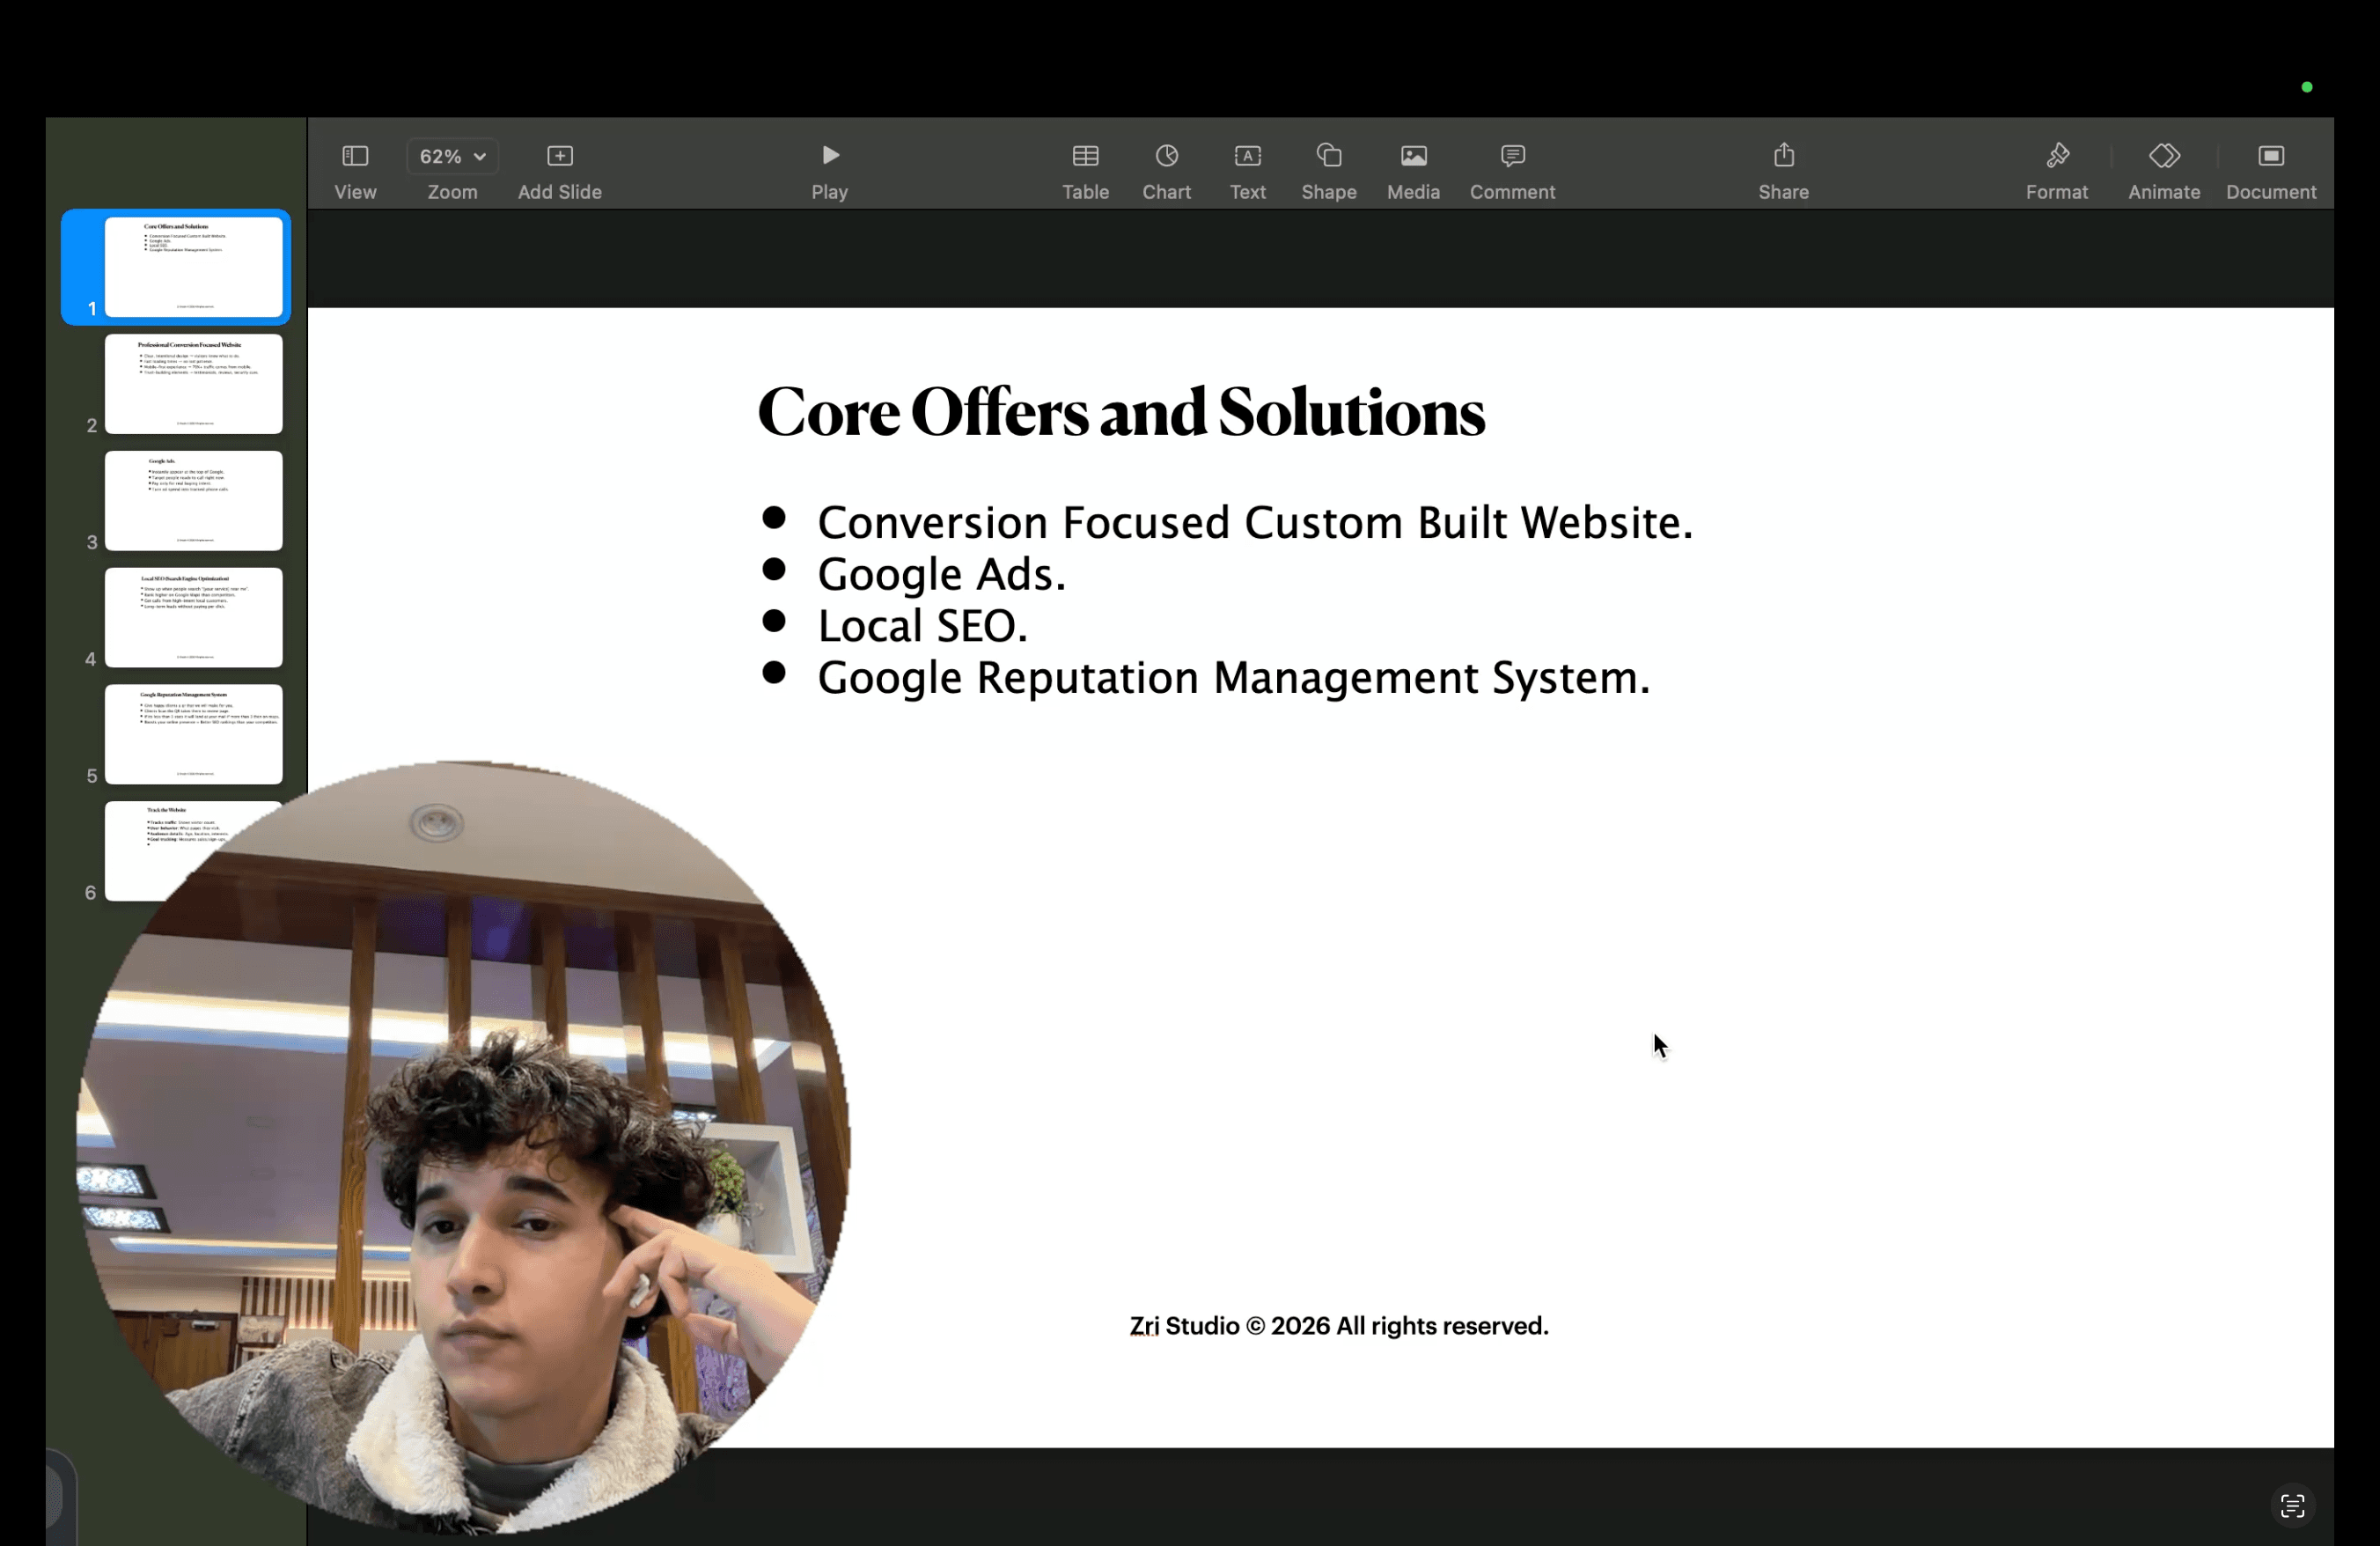Toggle the Format inspector panel
The image size is (2380, 1546).
tap(2056, 156)
